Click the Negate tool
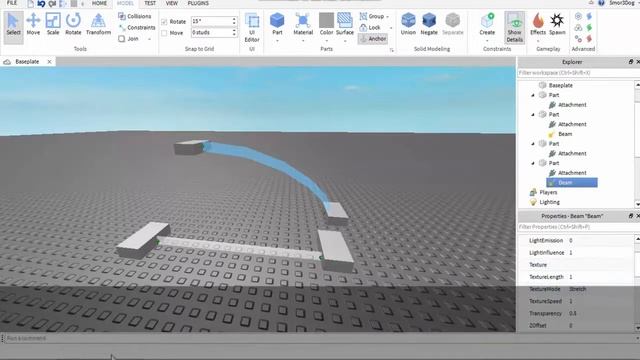The height and width of the screenshot is (360, 640). 429,24
